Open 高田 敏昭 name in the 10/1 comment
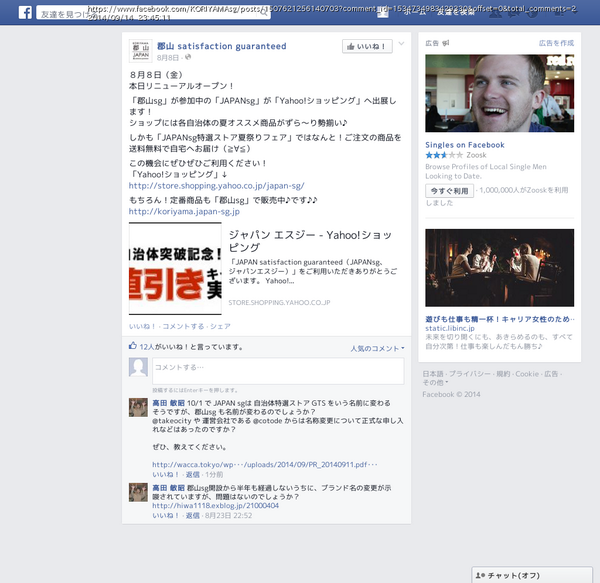Screen dimensions: 600x583 coord(168,403)
